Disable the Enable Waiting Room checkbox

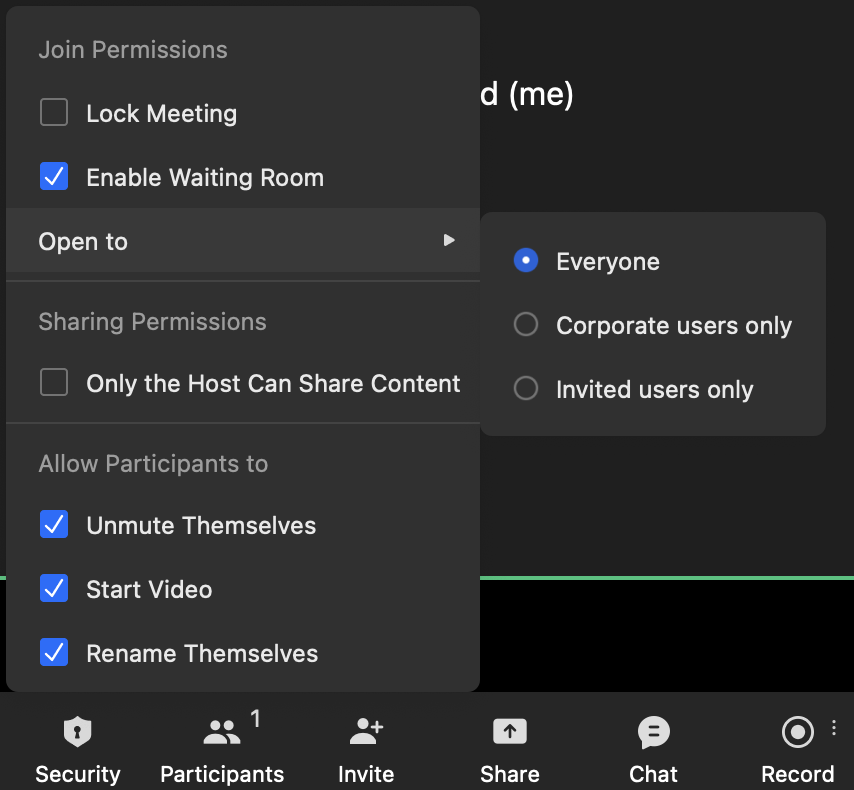pos(54,177)
